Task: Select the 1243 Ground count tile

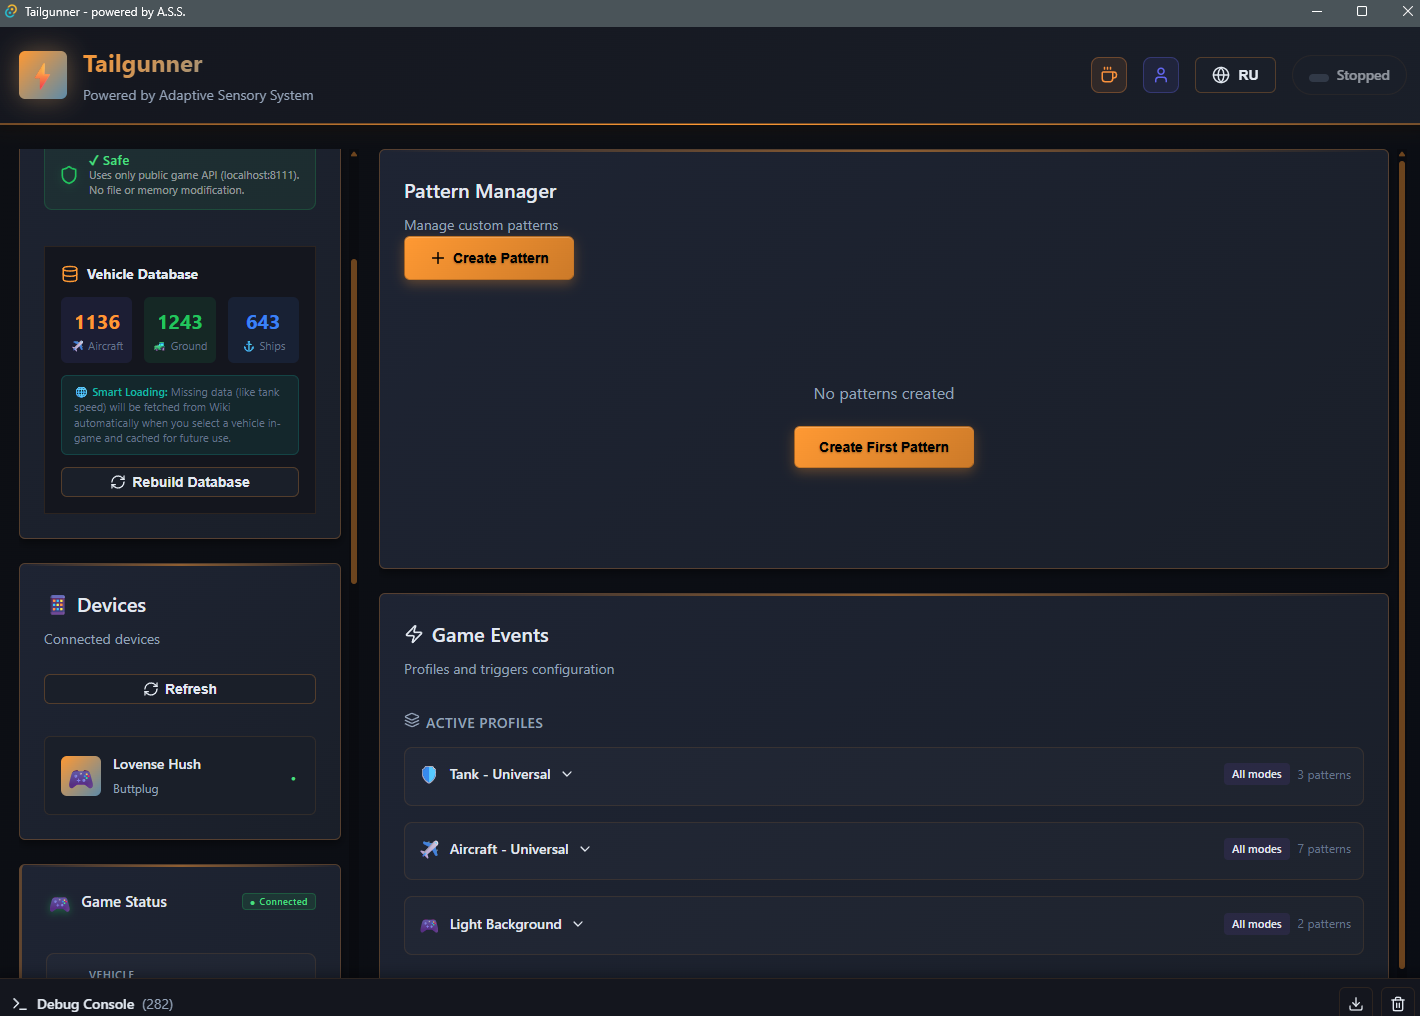Action: [180, 330]
